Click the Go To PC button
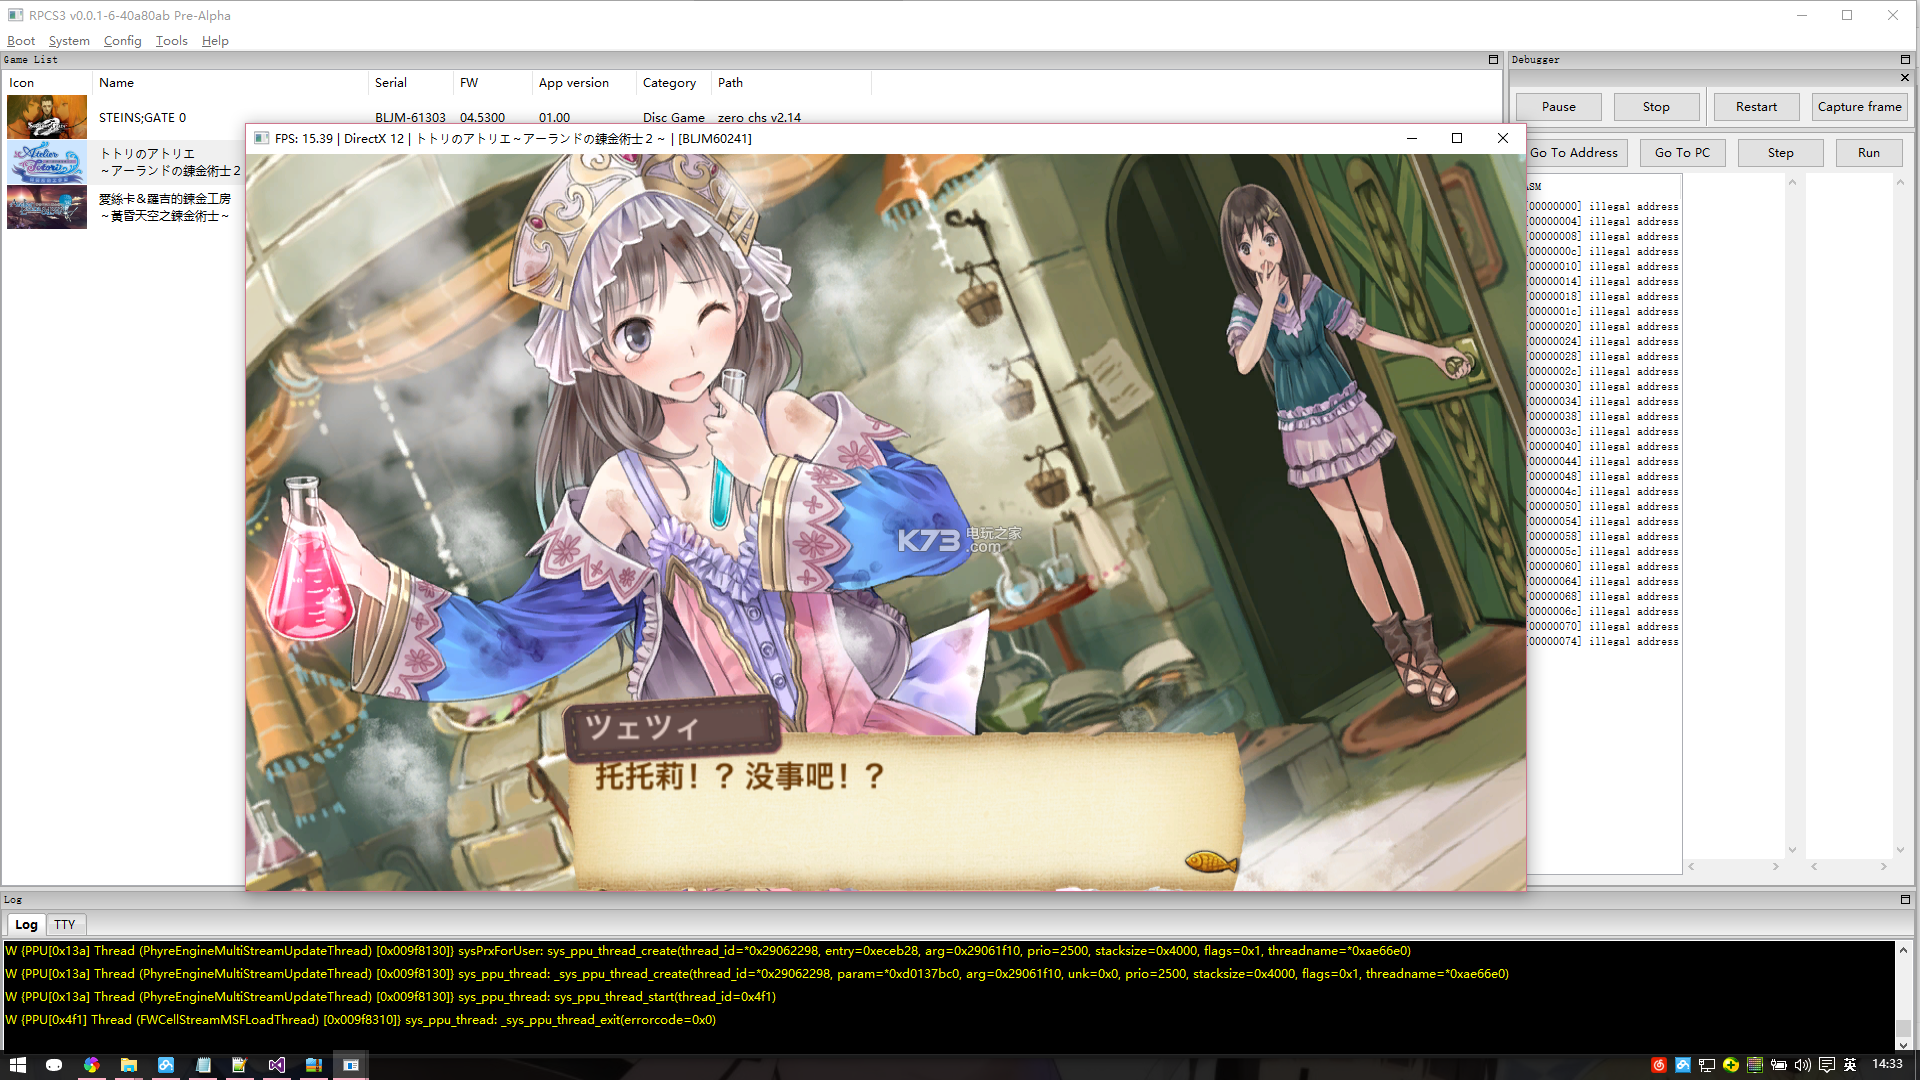Screen dimensions: 1920x1080 (1682, 153)
